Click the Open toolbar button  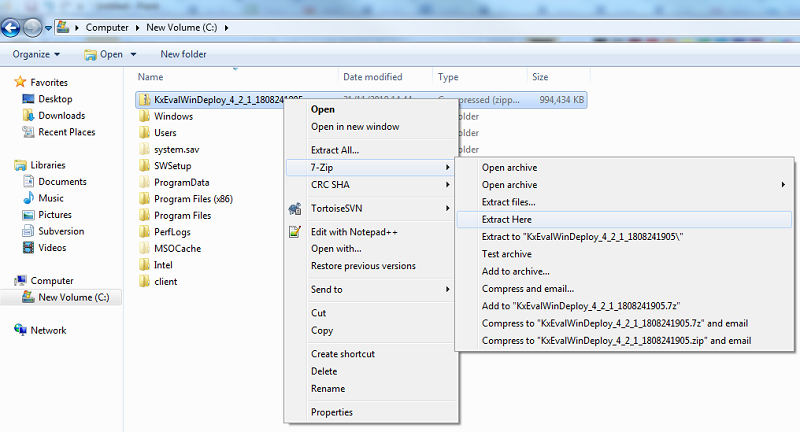[x=104, y=54]
